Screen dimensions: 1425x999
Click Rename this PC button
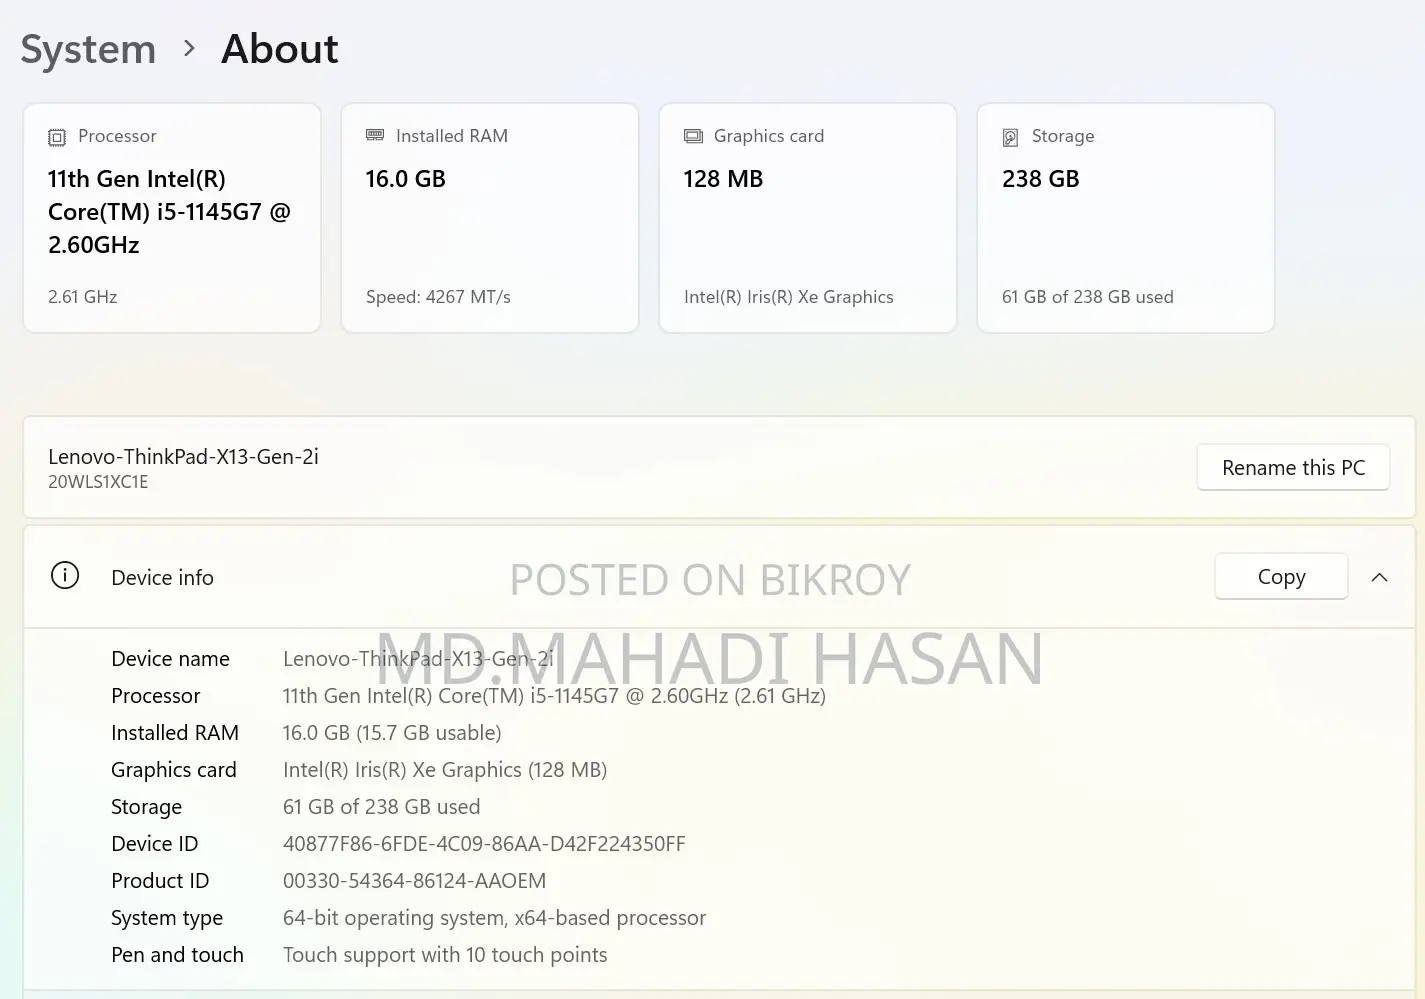(x=1293, y=467)
